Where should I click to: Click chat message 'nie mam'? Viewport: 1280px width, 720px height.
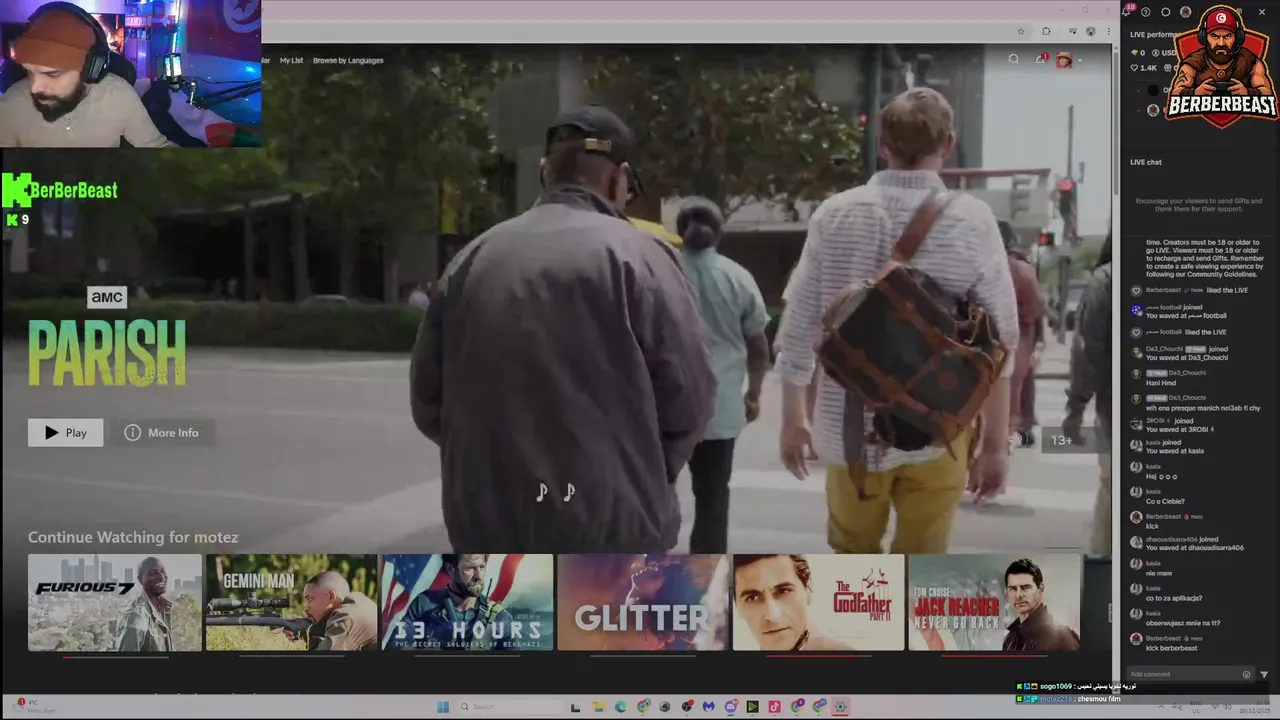[x=1159, y=574]
